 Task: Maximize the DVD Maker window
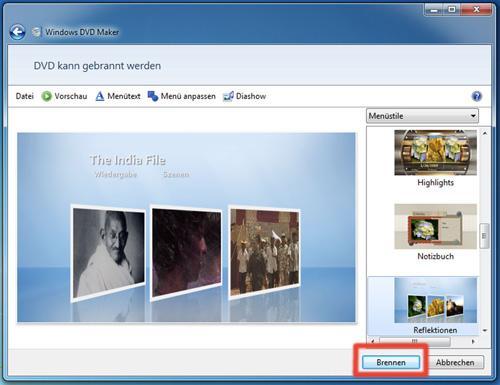click(452, 10)
